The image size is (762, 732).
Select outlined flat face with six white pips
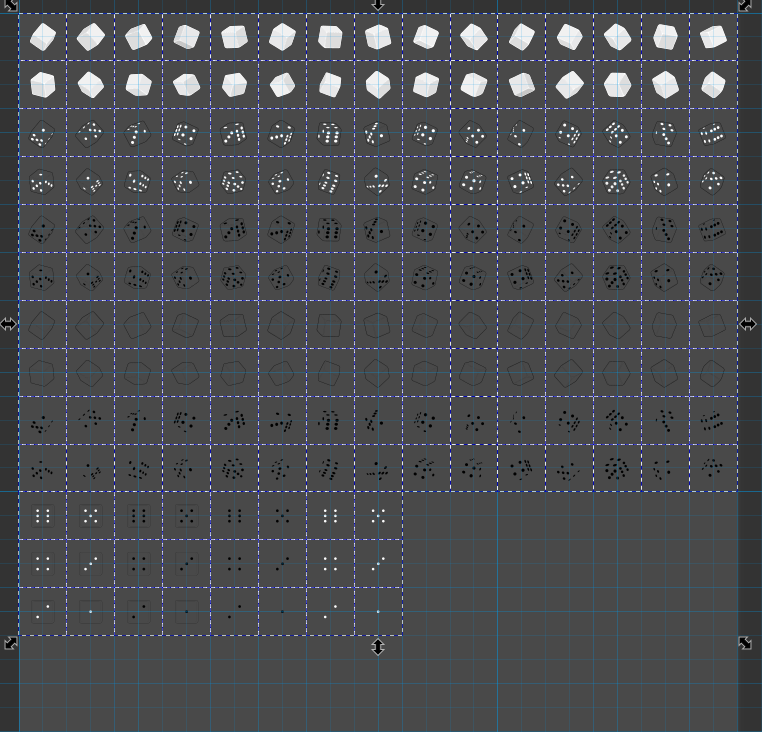[43, 516]
